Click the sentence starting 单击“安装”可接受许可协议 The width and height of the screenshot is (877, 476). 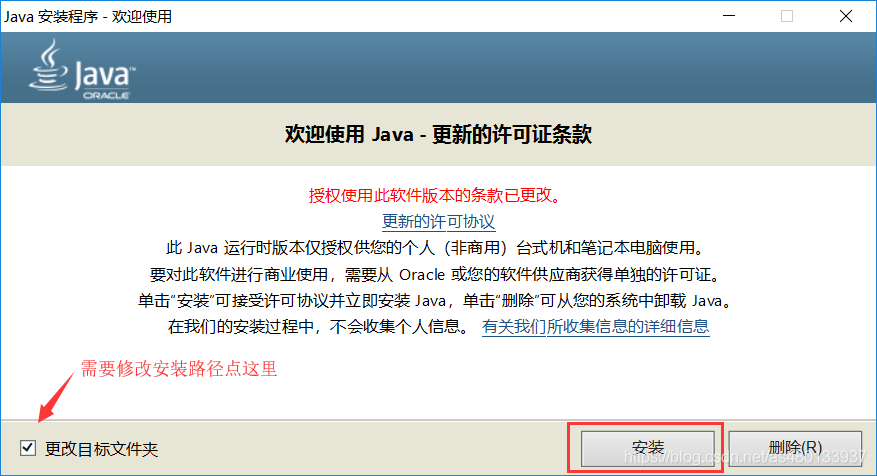point(436,301)
